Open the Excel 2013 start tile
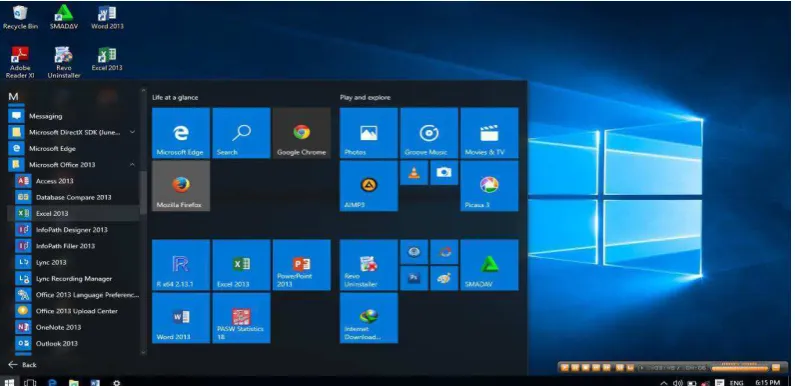Screen dimensions: 795x386 point(241,265)
